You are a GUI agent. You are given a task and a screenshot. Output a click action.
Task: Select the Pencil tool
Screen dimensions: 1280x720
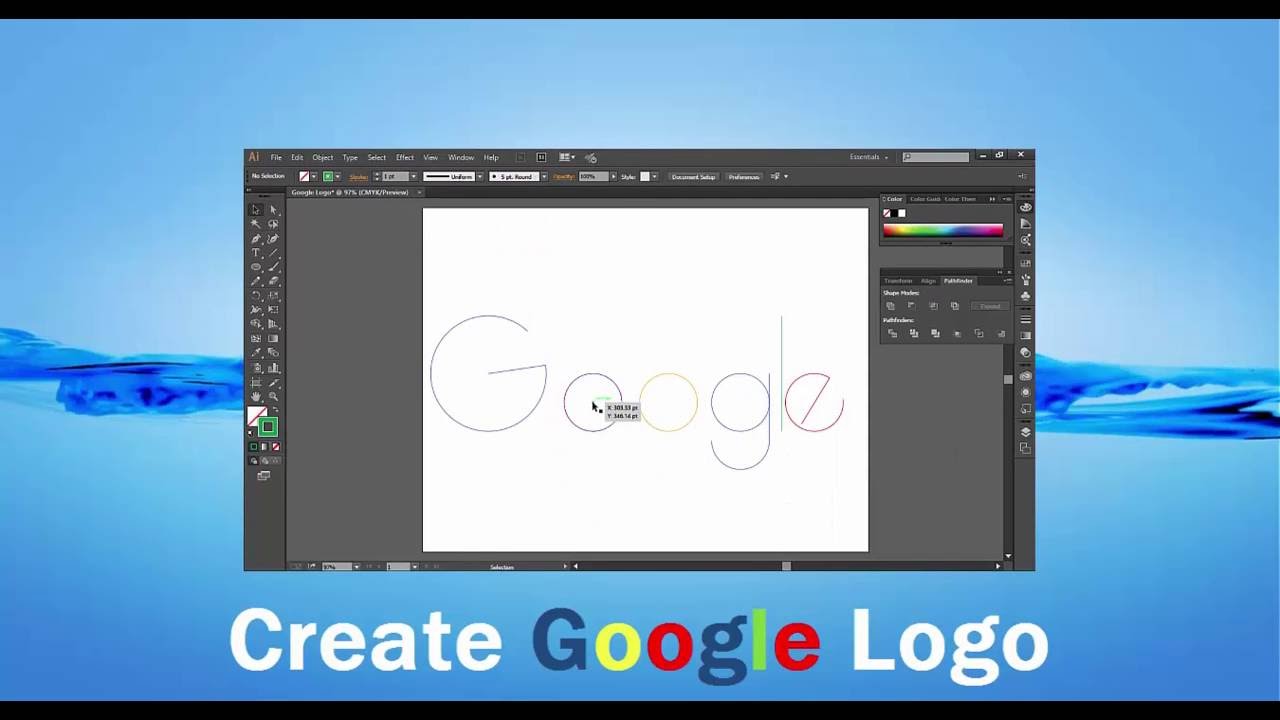tap(256, 281)
